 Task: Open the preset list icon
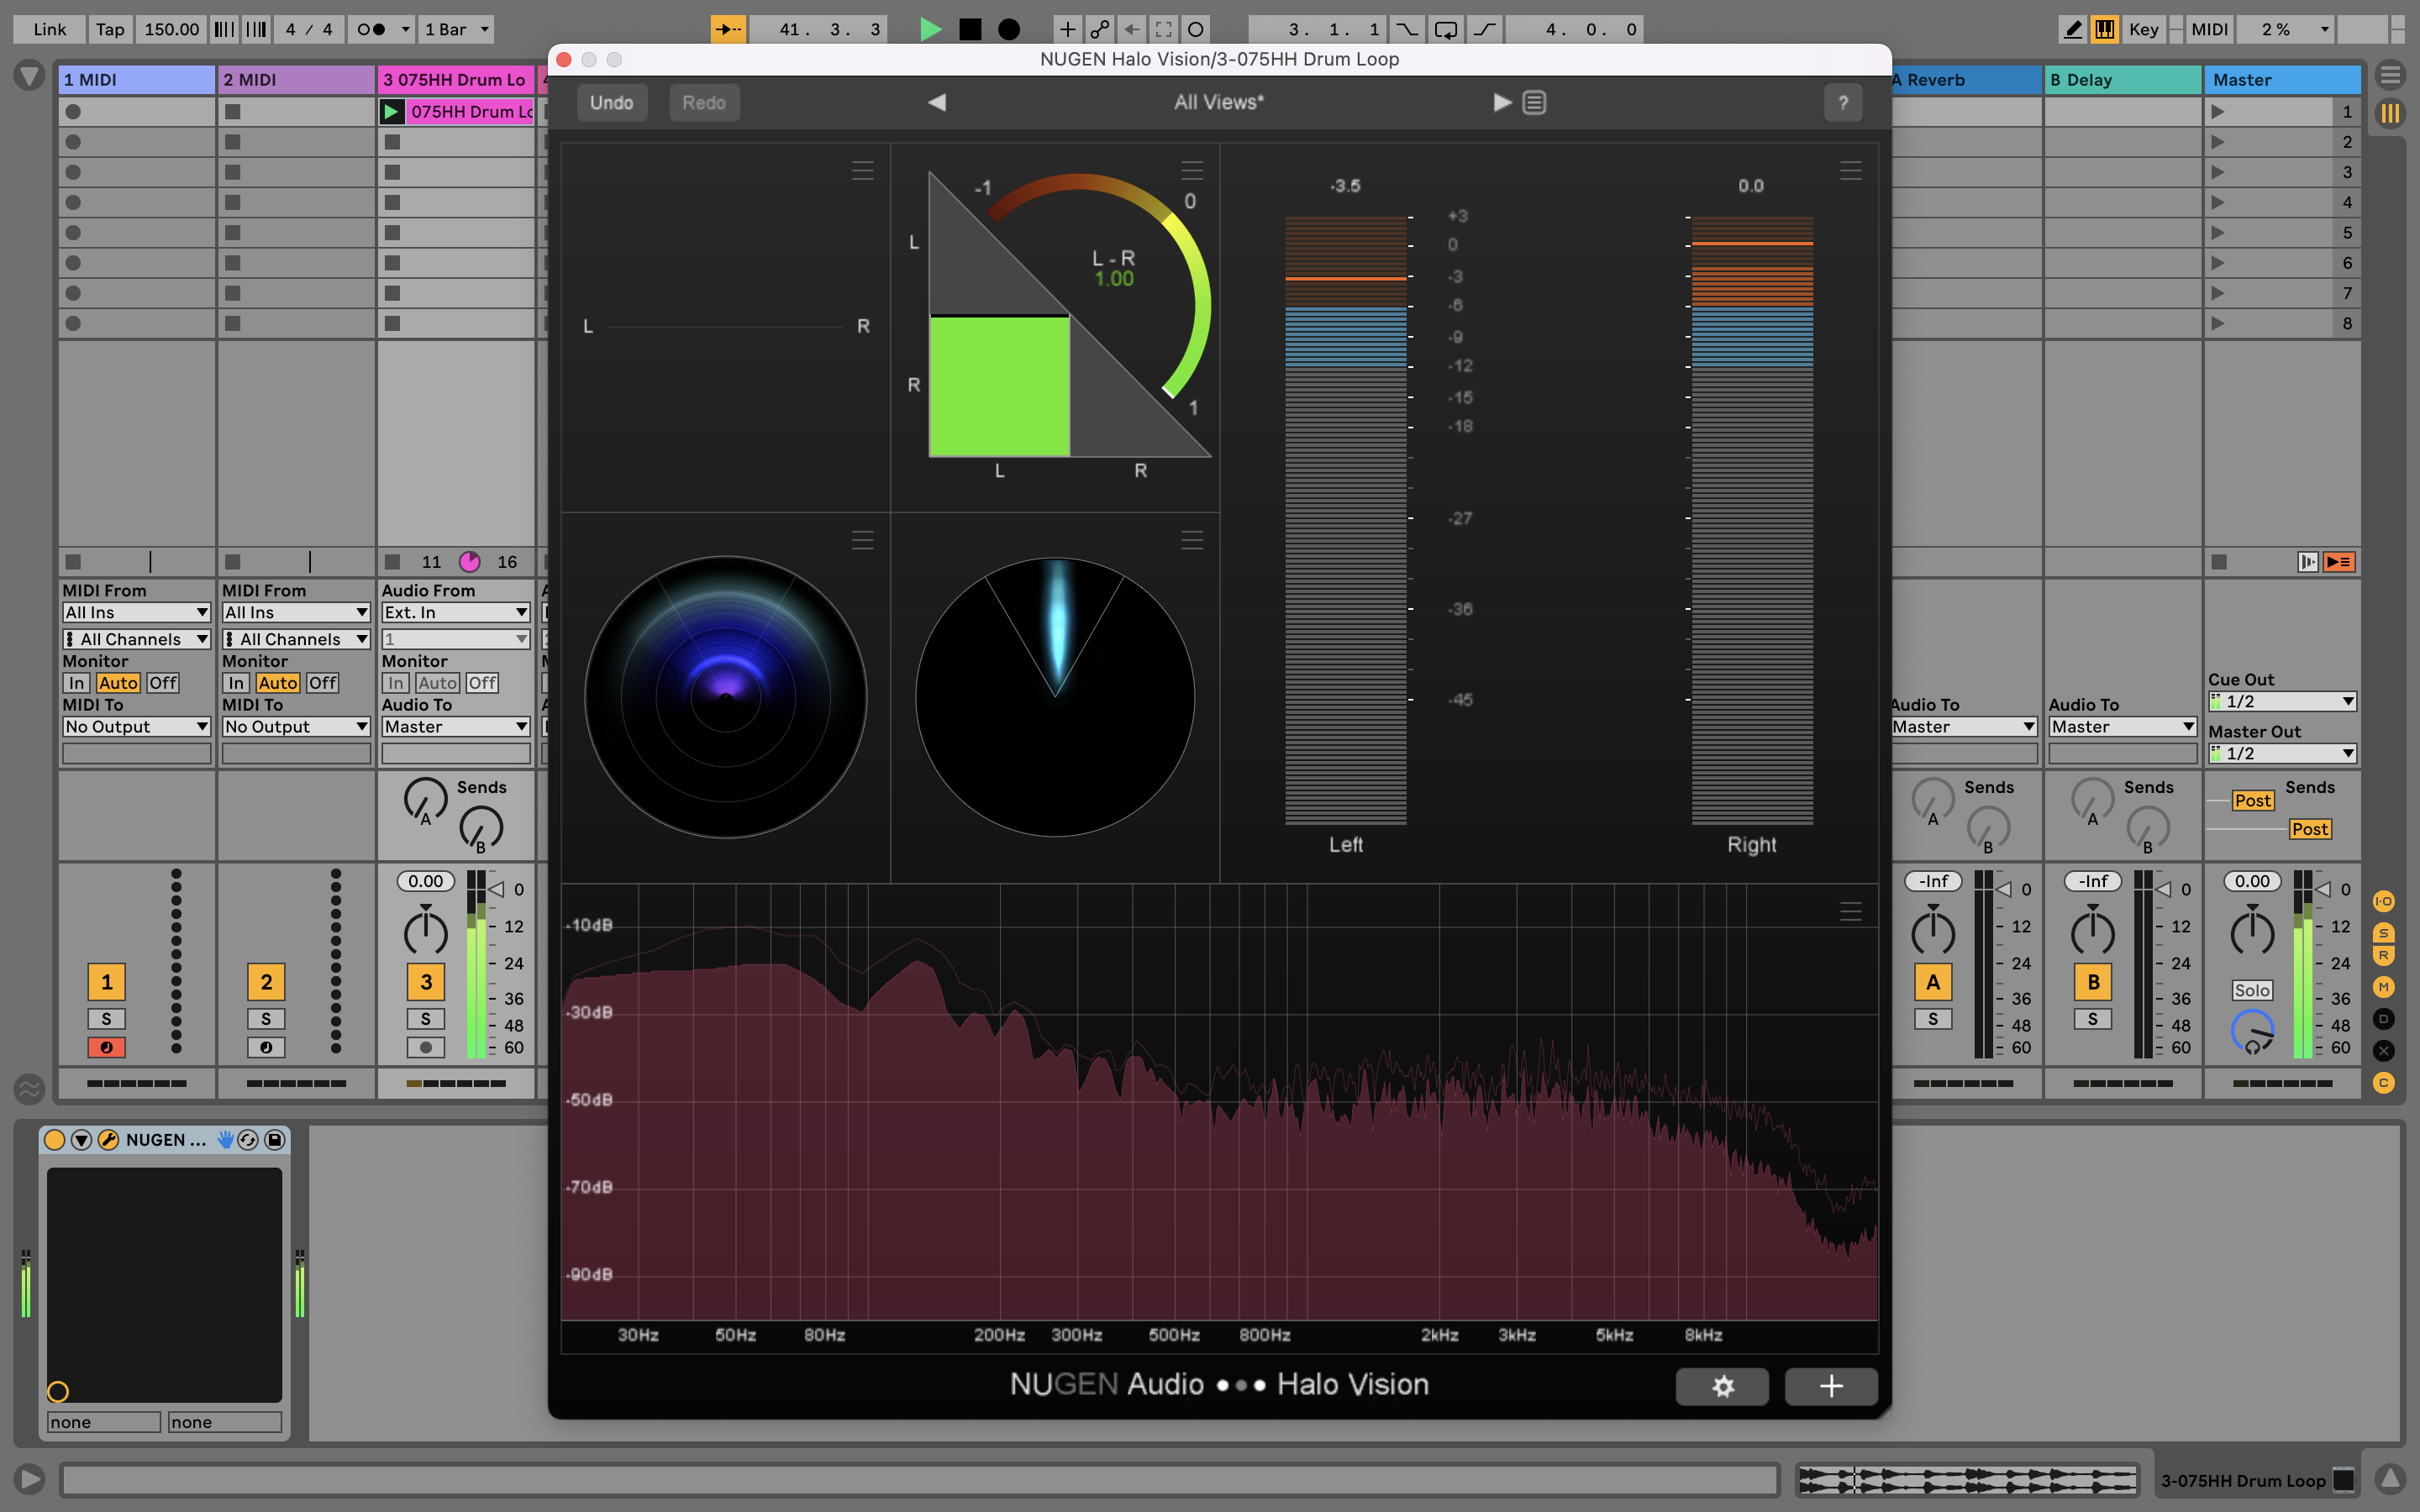[x=1534, y=102]
